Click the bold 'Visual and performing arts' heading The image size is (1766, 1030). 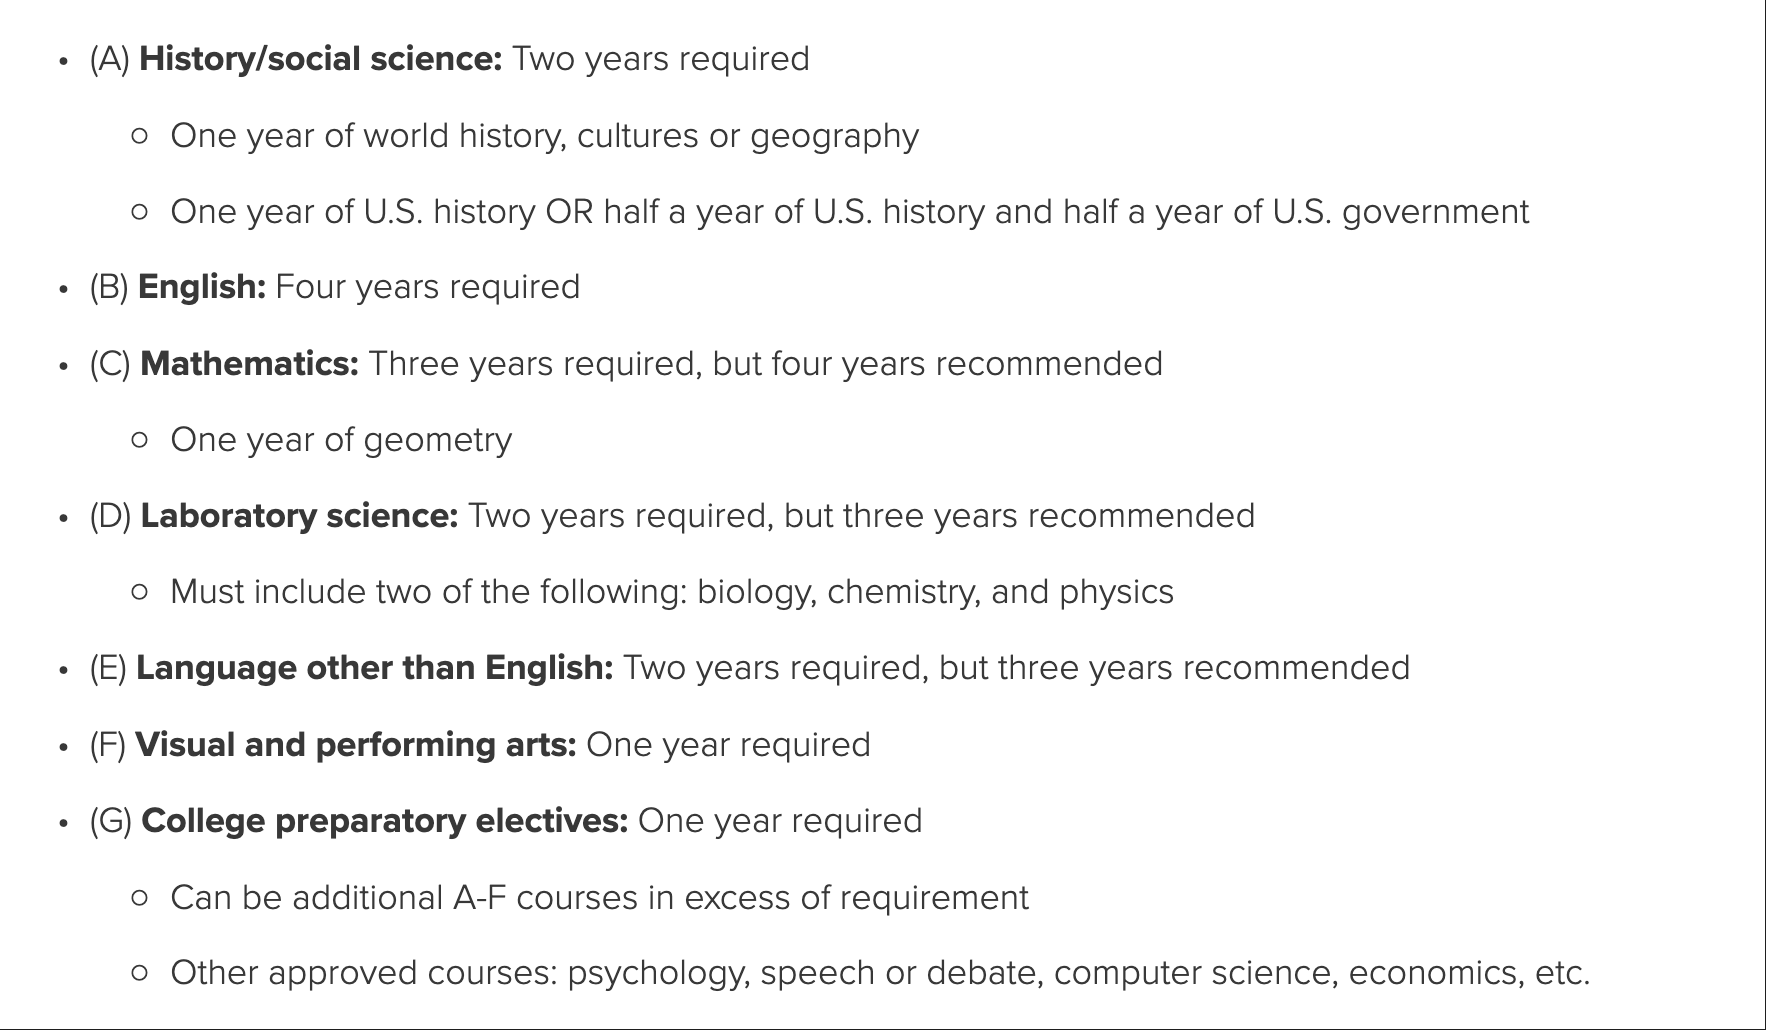pos(355,745)
